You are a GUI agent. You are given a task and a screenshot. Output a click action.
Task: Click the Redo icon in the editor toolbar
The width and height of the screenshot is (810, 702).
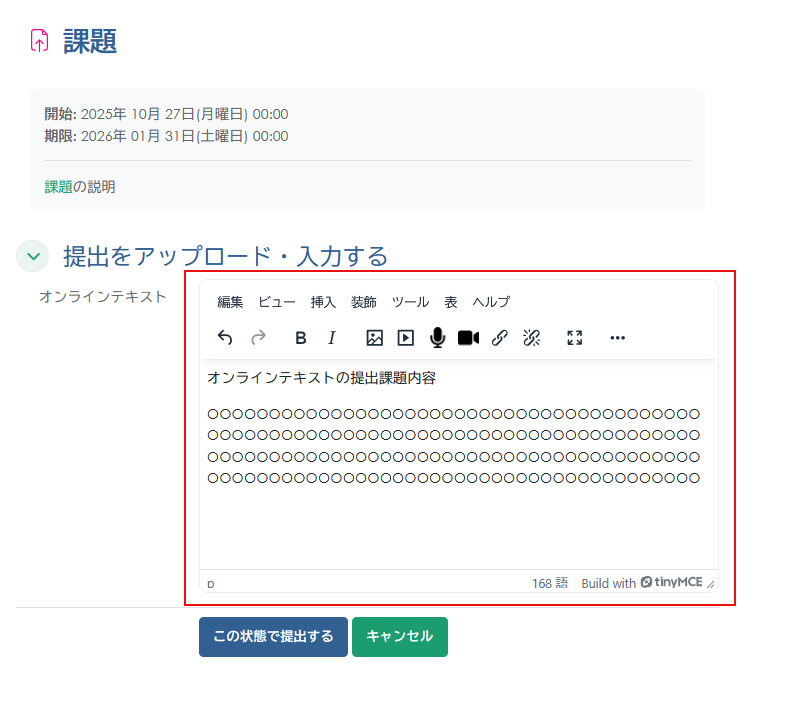pyautogui.click(x=258, y=337)
